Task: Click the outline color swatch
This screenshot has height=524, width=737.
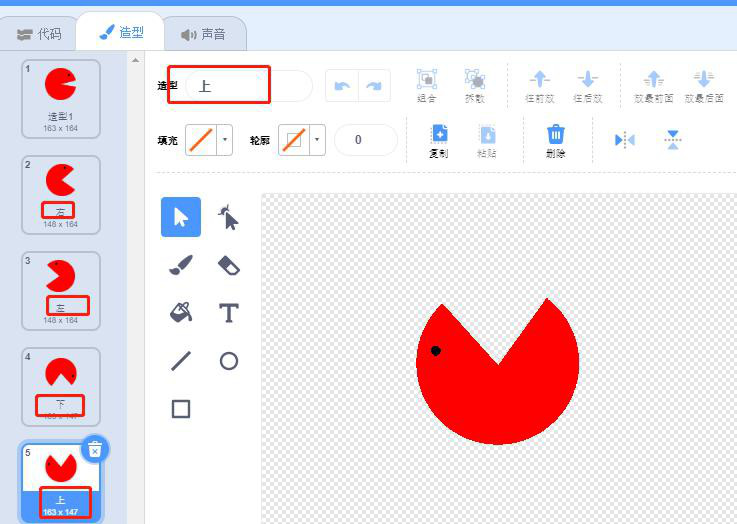Action: click(x=294, y=140)
